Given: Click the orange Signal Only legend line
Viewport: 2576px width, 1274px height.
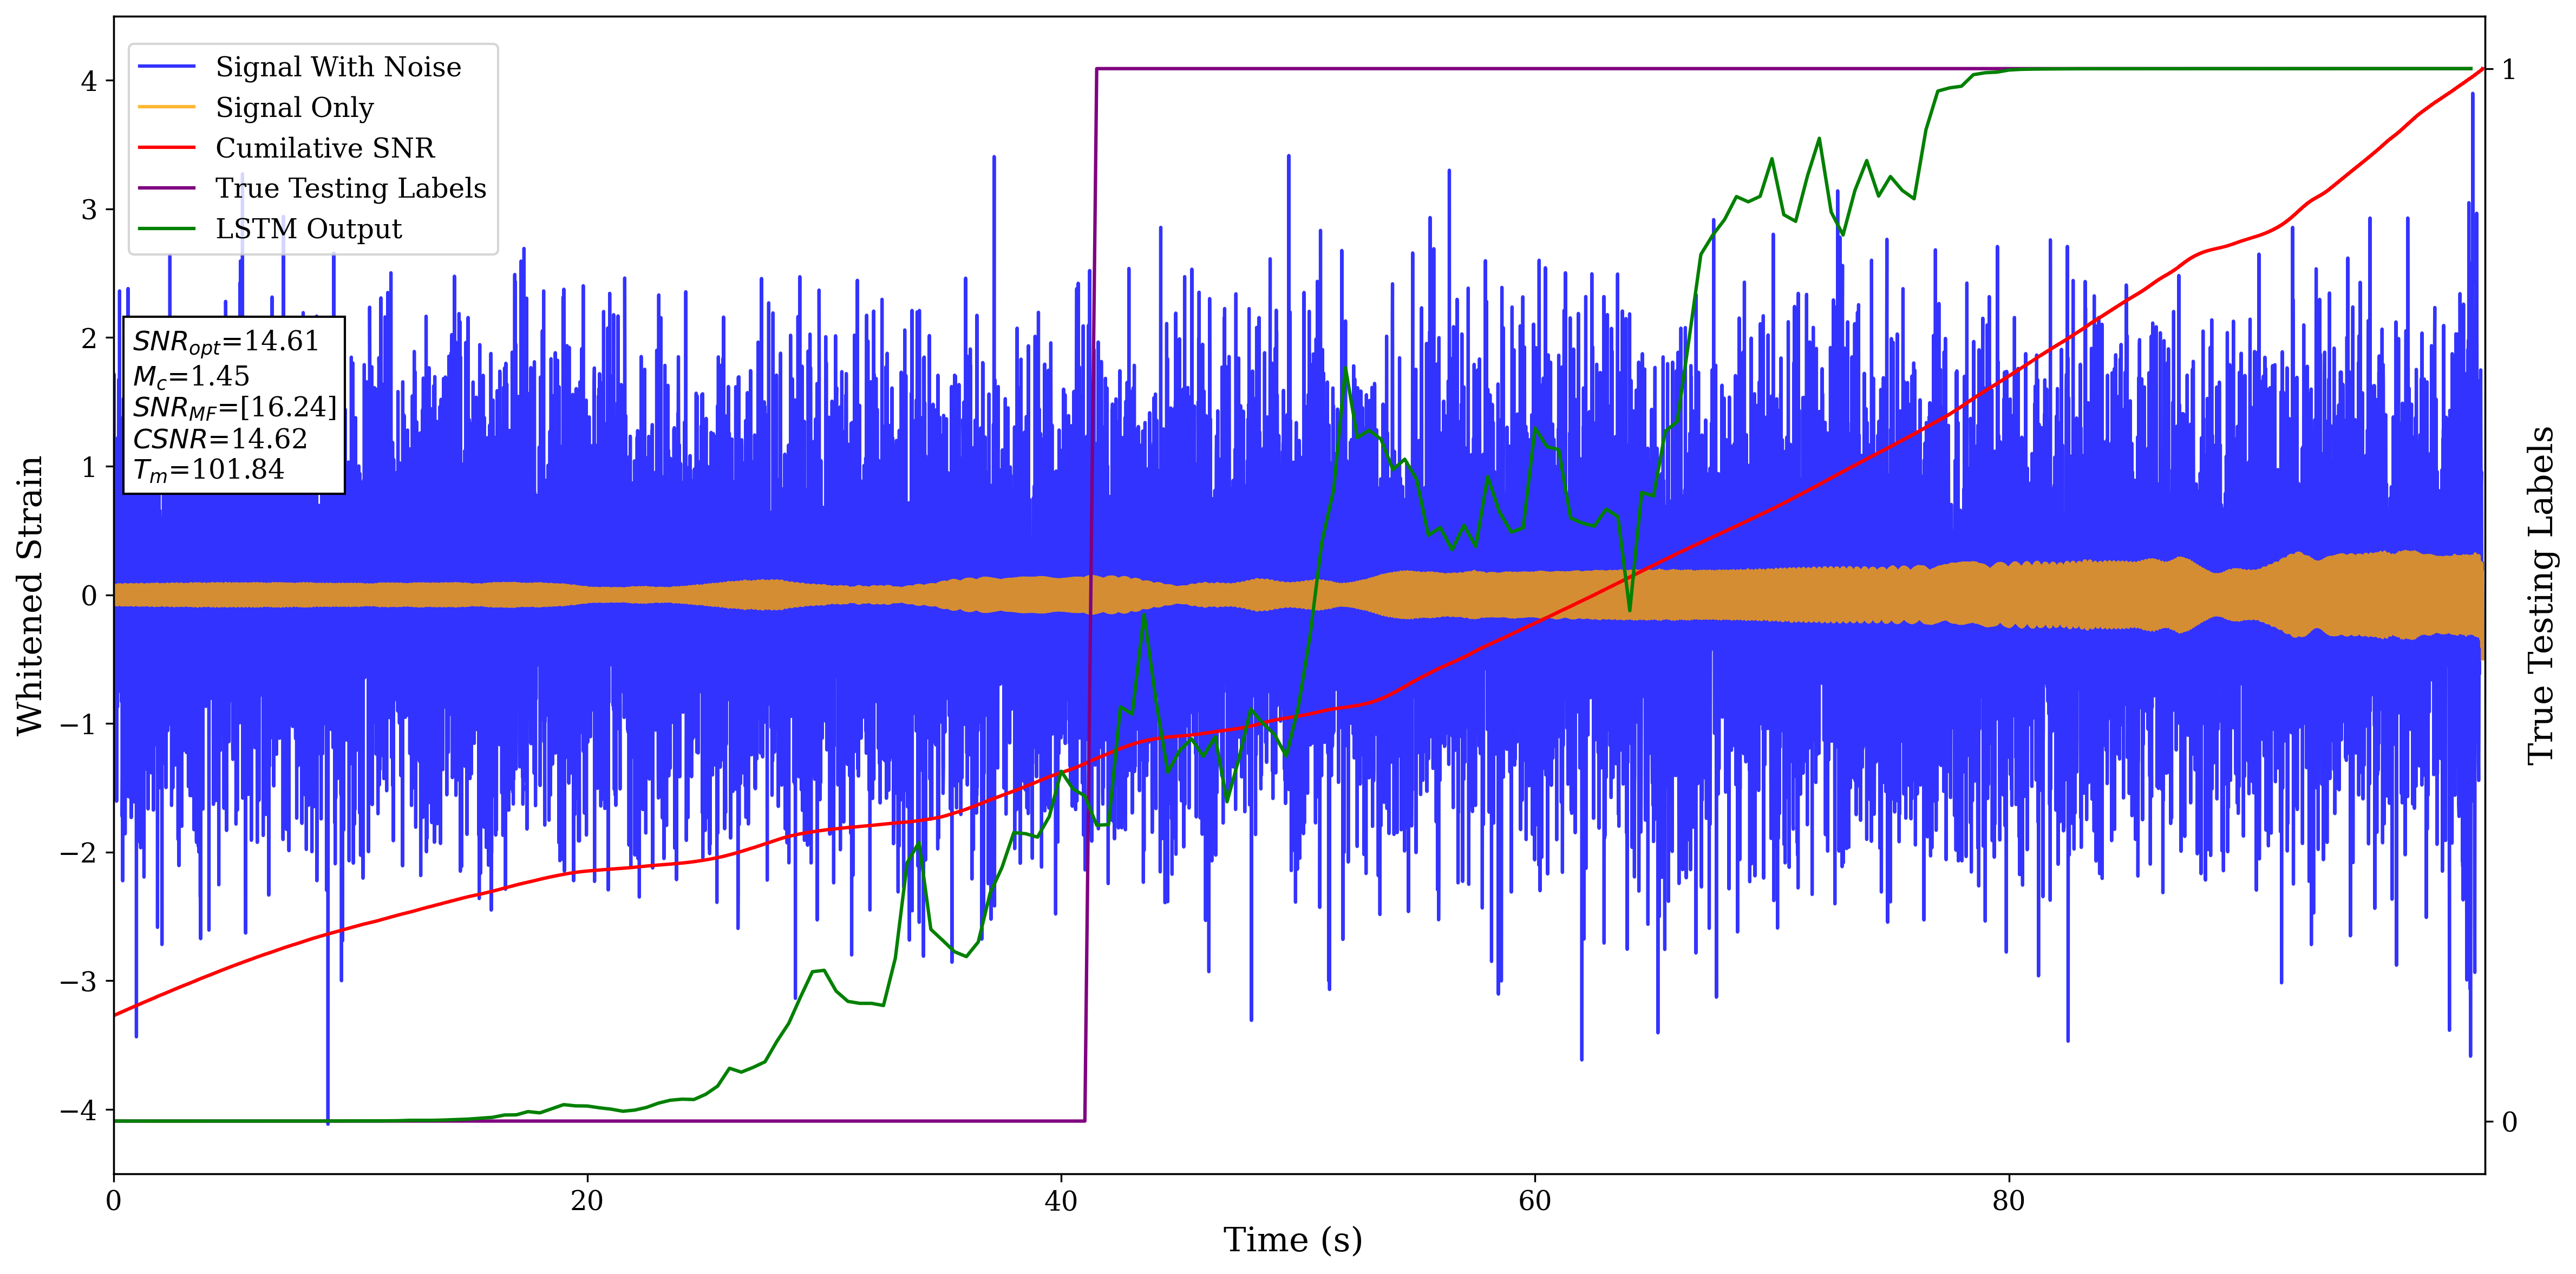Looking at the screenshot, I should [166, 107].
